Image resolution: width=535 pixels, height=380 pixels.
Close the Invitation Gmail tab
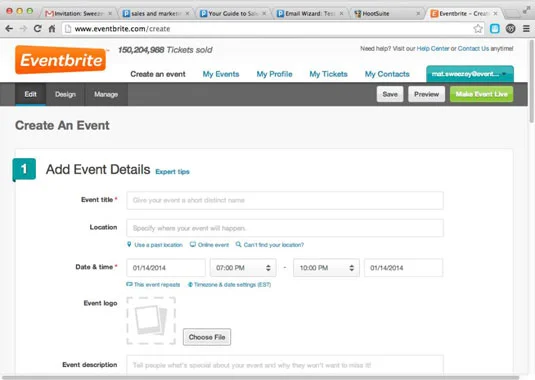pos(110,14)
